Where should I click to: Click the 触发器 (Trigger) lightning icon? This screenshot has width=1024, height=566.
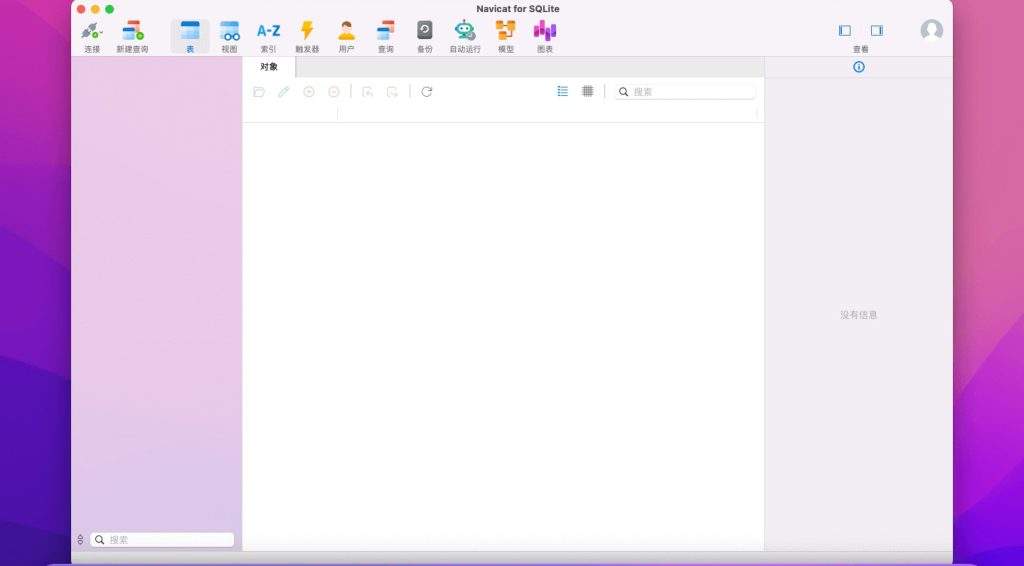point(307,31)
